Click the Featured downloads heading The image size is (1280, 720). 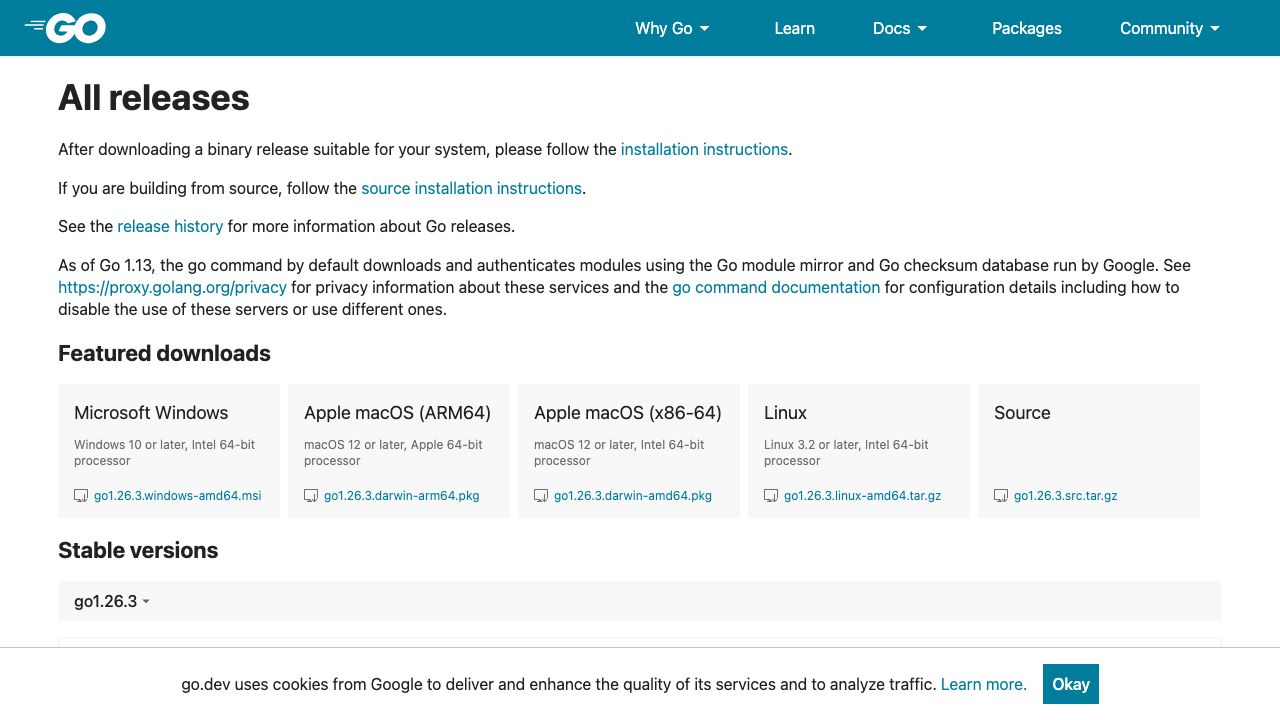164,353
